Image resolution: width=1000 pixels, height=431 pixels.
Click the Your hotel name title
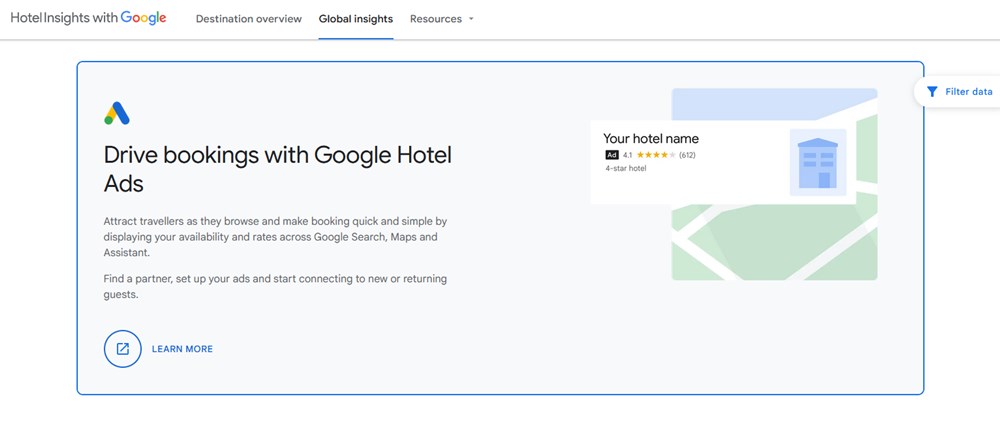651,138
